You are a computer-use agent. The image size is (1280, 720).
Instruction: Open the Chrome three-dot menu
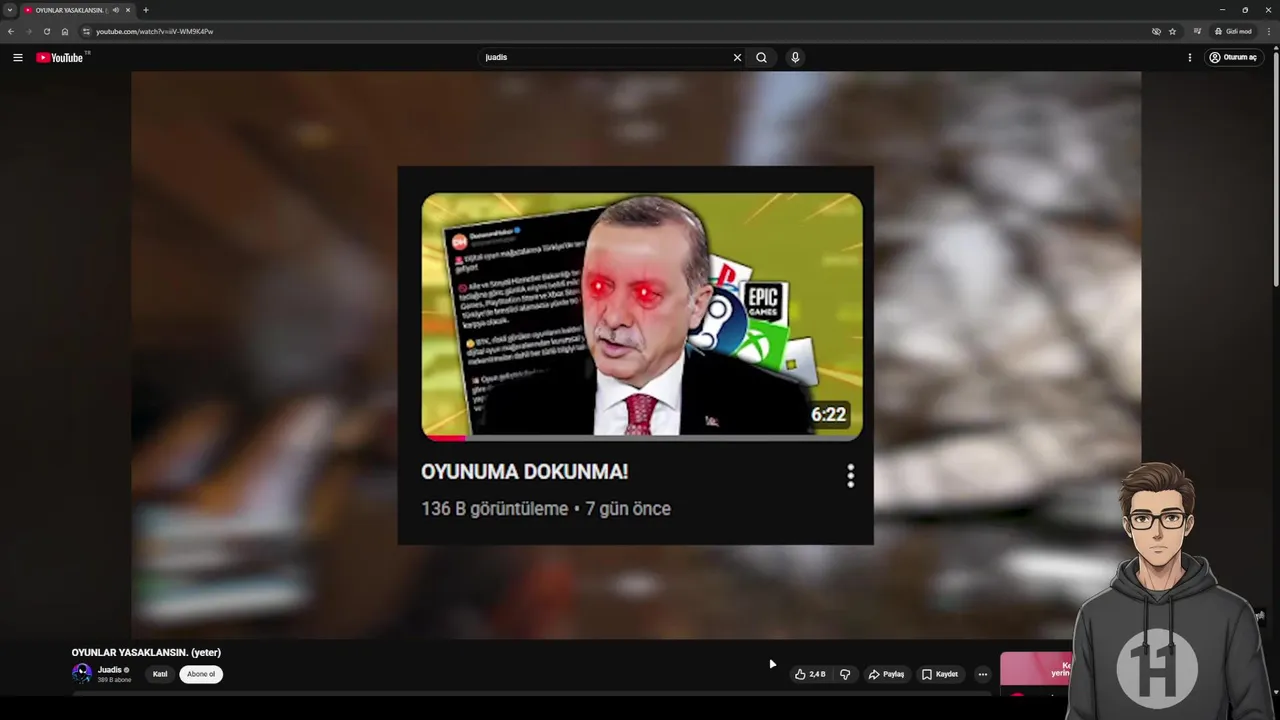[1269, 31]
